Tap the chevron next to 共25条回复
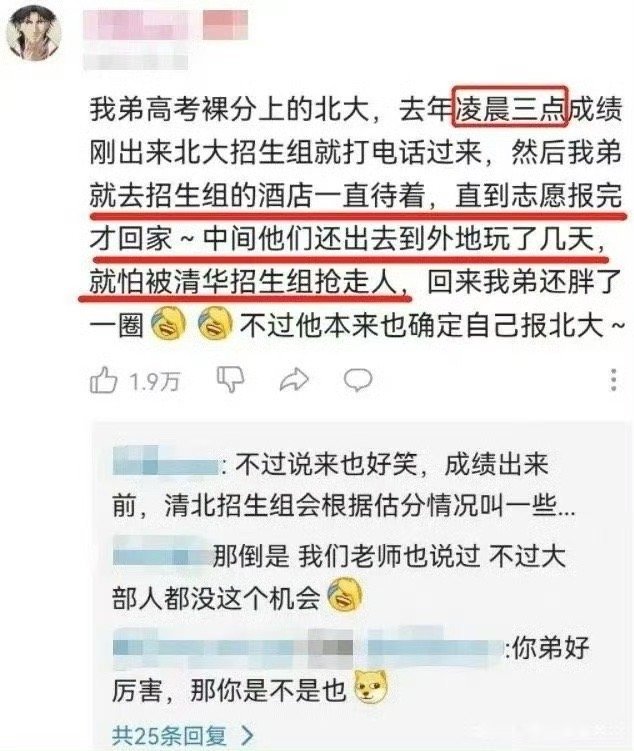The height and width of the screenshot is (751, 634). 247,736
